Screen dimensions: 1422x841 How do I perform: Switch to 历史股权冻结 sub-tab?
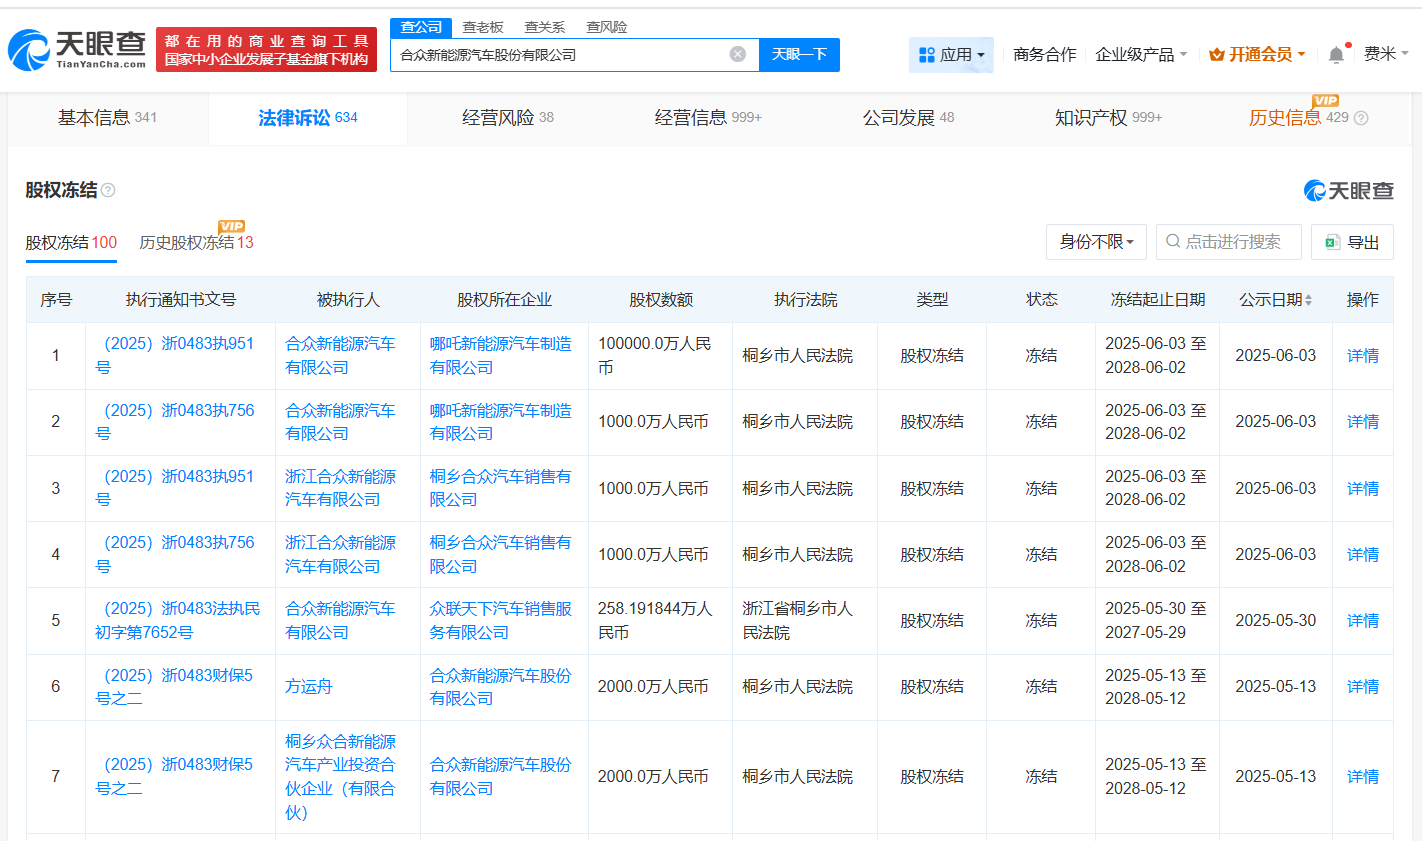click(196, 243)
